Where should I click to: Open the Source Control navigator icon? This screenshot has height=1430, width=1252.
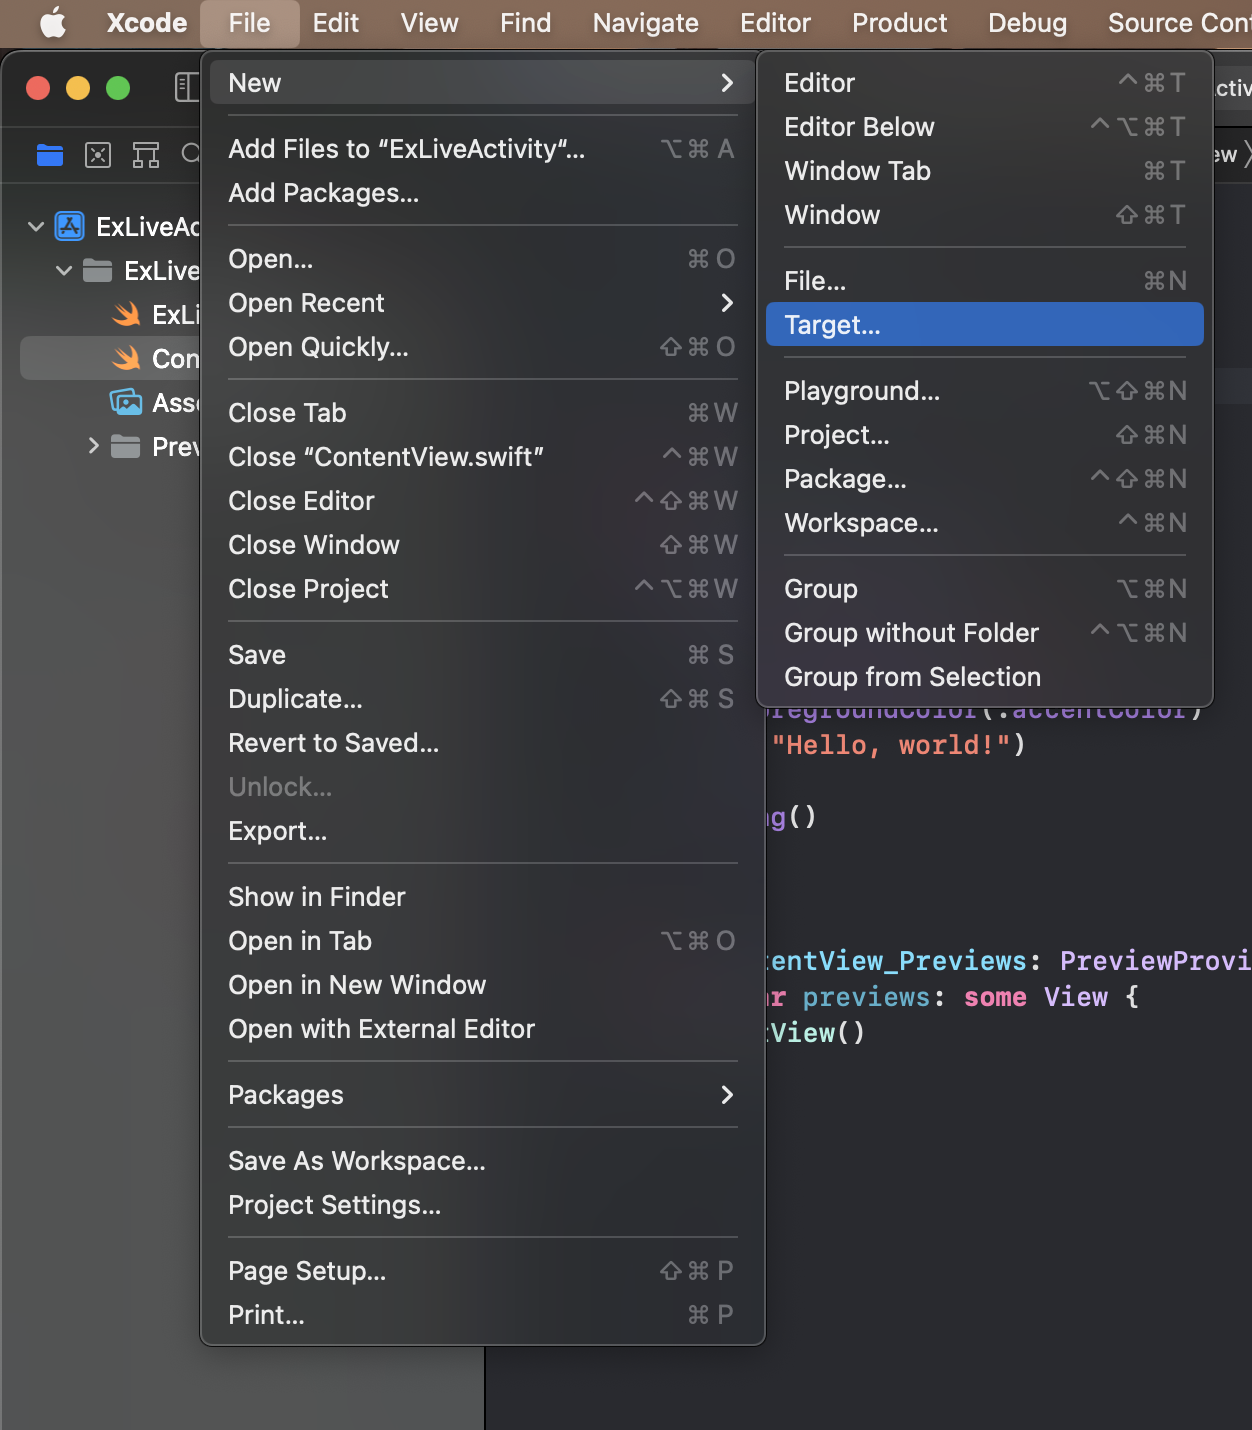tap(98, 155)
